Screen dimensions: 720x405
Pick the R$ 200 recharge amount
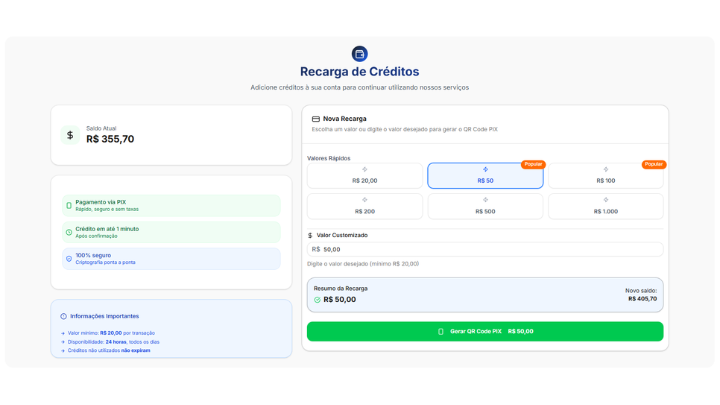(x=365, y=207)
